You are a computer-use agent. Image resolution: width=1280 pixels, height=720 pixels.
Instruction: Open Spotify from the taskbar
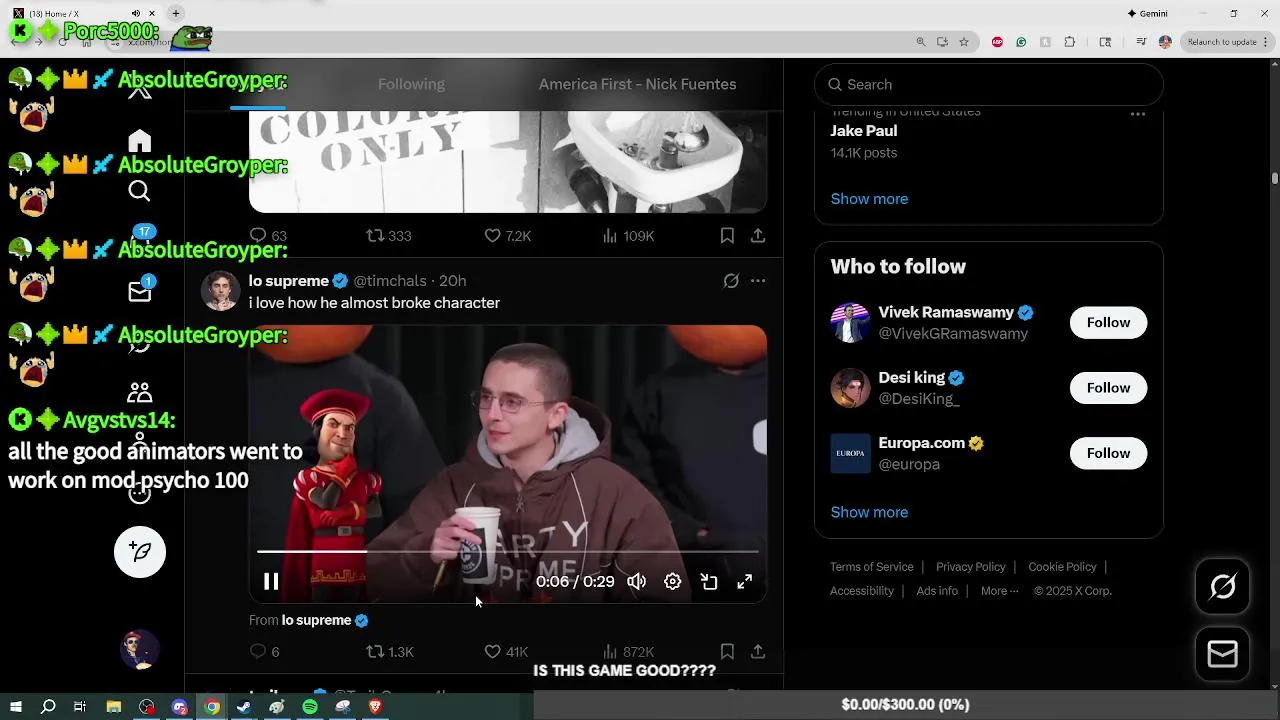[x=310, y=707]
